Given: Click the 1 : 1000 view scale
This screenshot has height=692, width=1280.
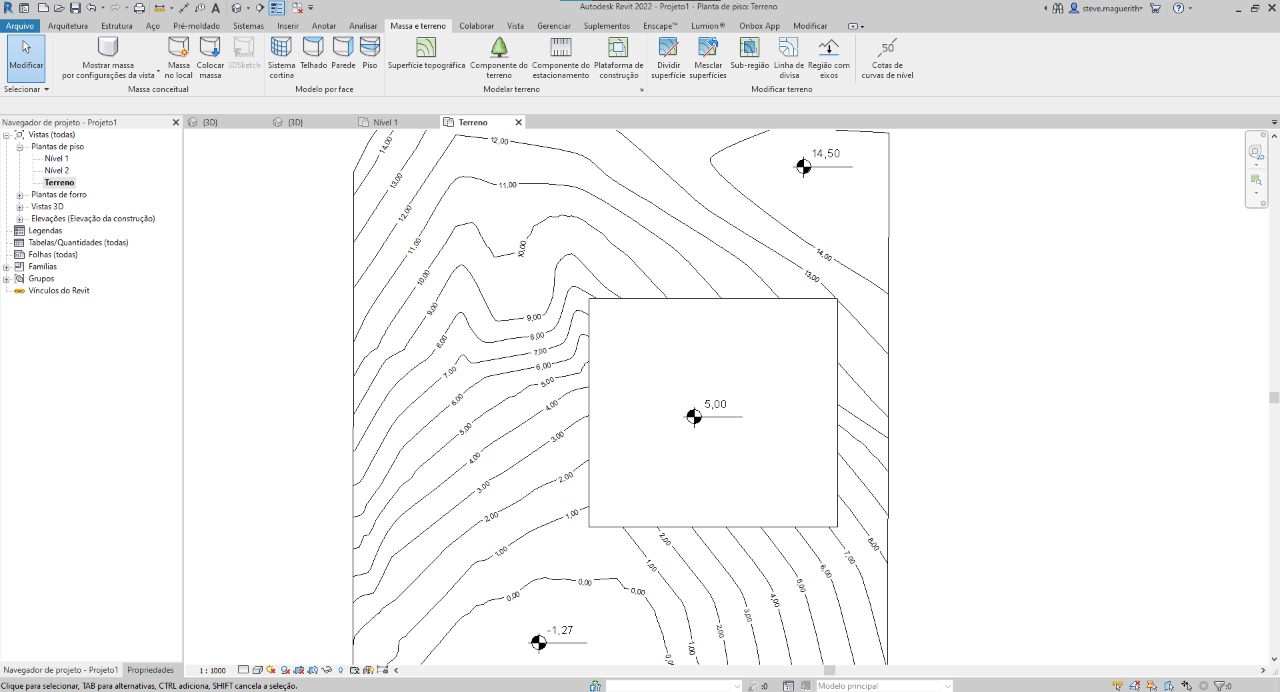Looking at the screenshot, I should 212,671.
